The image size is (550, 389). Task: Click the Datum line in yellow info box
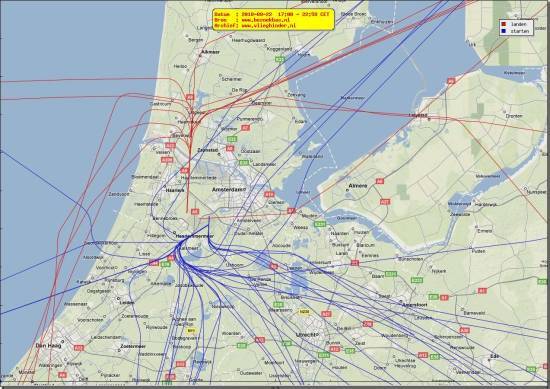[x=272, y=14]
